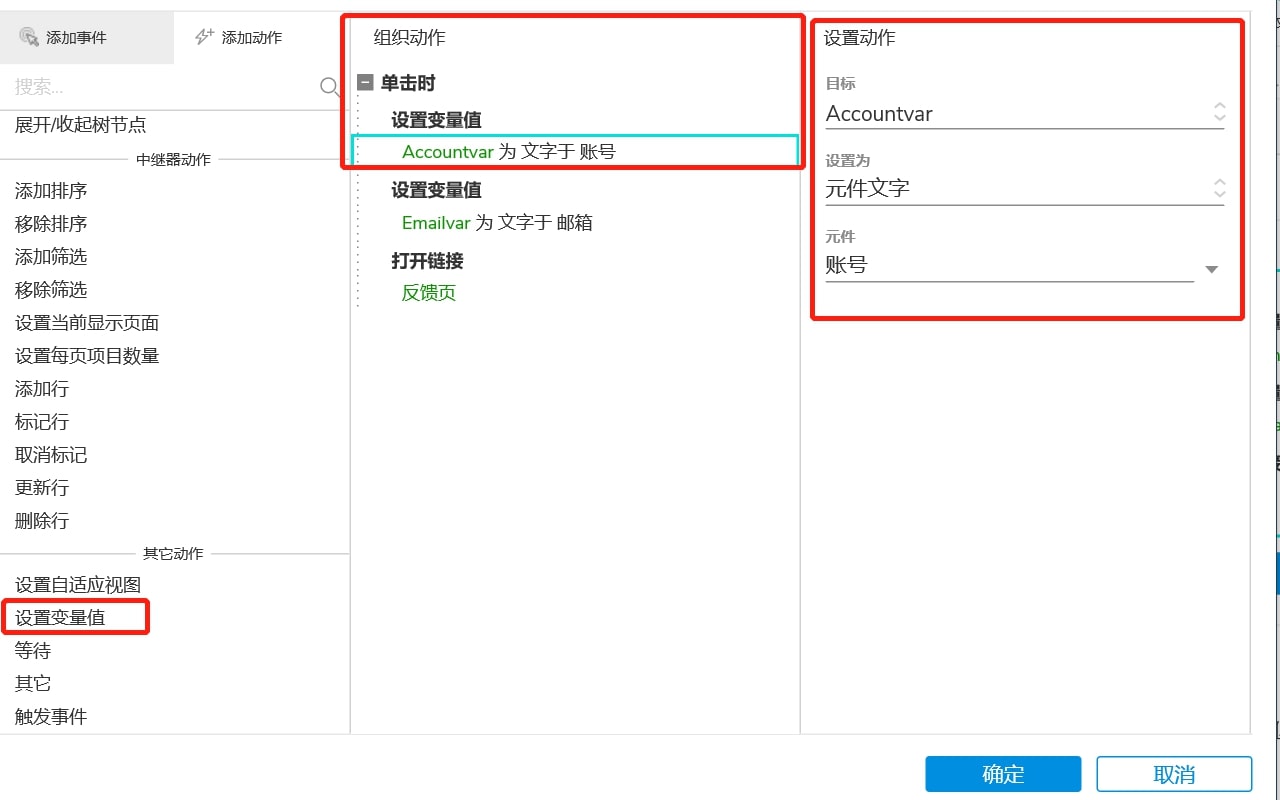
Task: Select 添加排序 action
Action: (51, 191)
